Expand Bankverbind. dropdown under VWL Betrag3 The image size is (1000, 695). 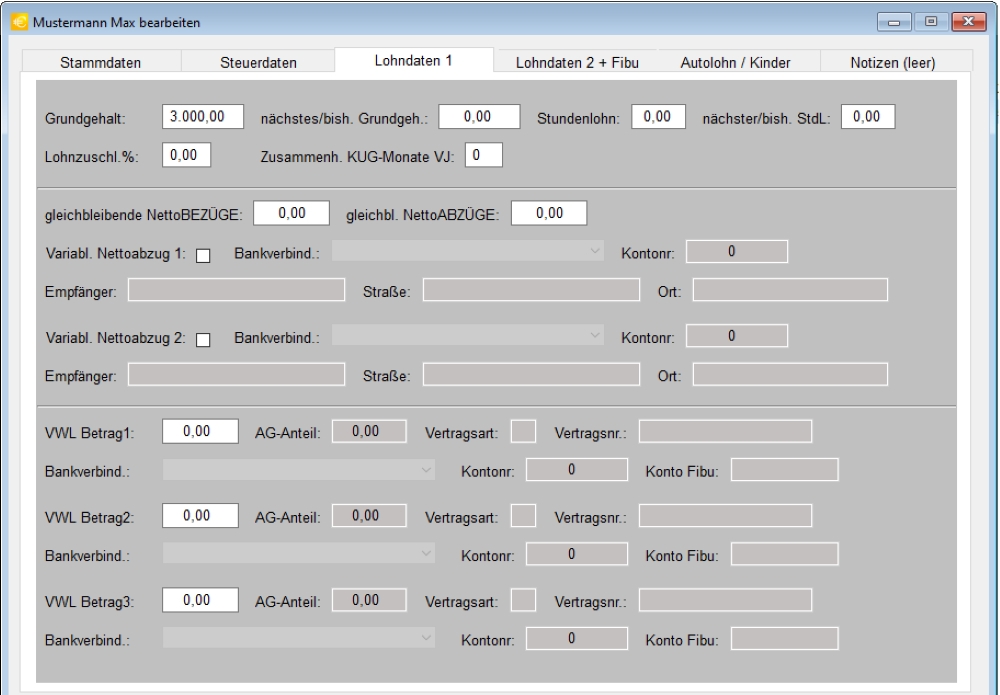click(298, 638)
